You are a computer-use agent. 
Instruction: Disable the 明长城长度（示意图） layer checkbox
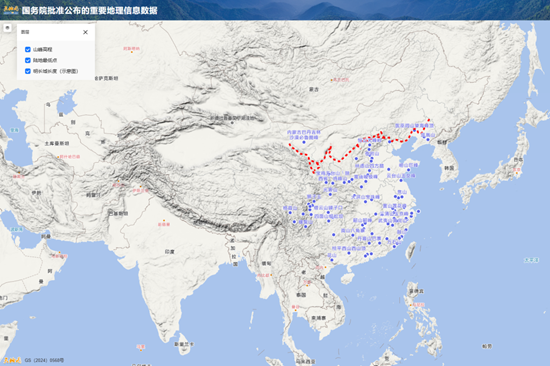(x=28, y=71)
